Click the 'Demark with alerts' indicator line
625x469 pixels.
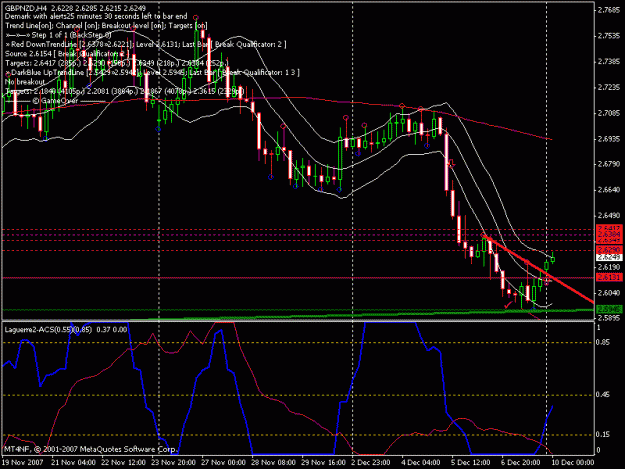click(96, 16)
